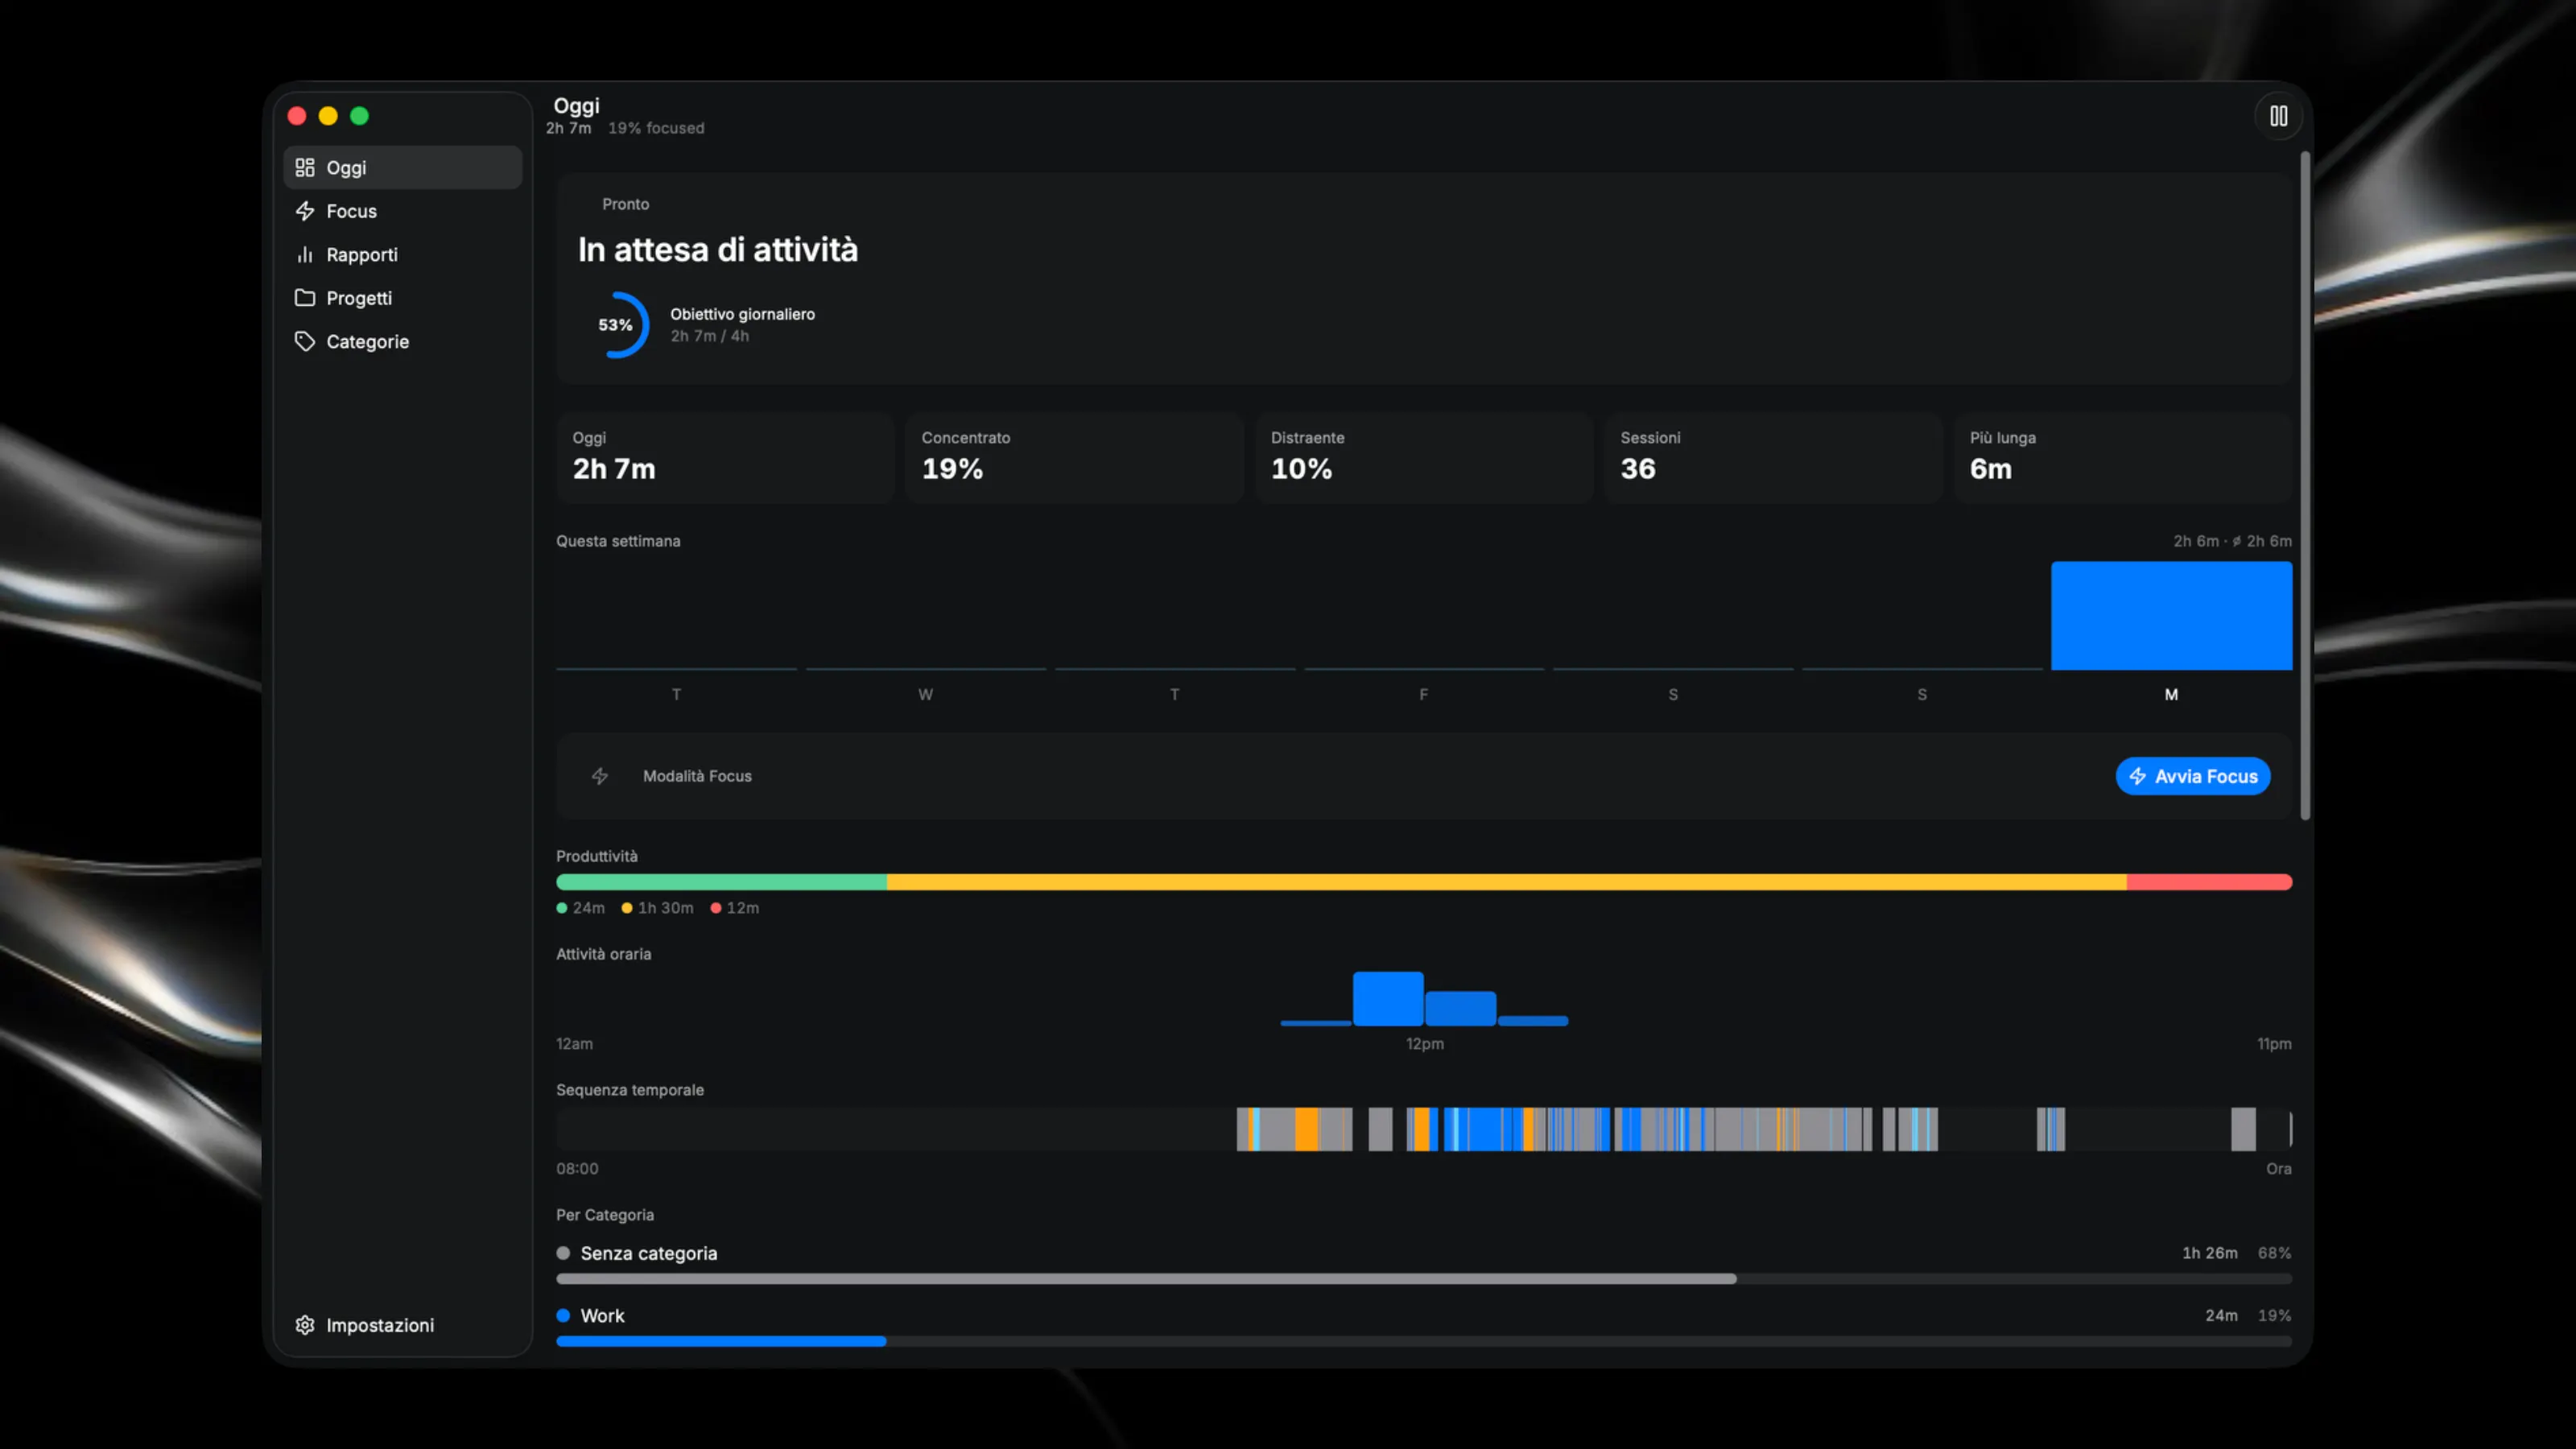Screen dimensions: 2576x1449
Task: Click the 68% value for Senza categoria
Action: pyautogui.click(x=2274, y=1253)
